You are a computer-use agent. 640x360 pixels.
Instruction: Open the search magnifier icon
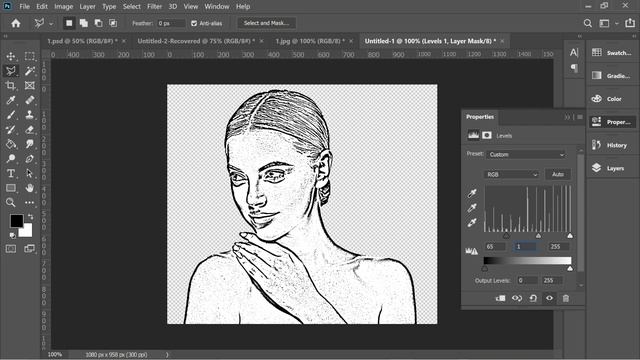pyautogui.click(x=587, y=23)
